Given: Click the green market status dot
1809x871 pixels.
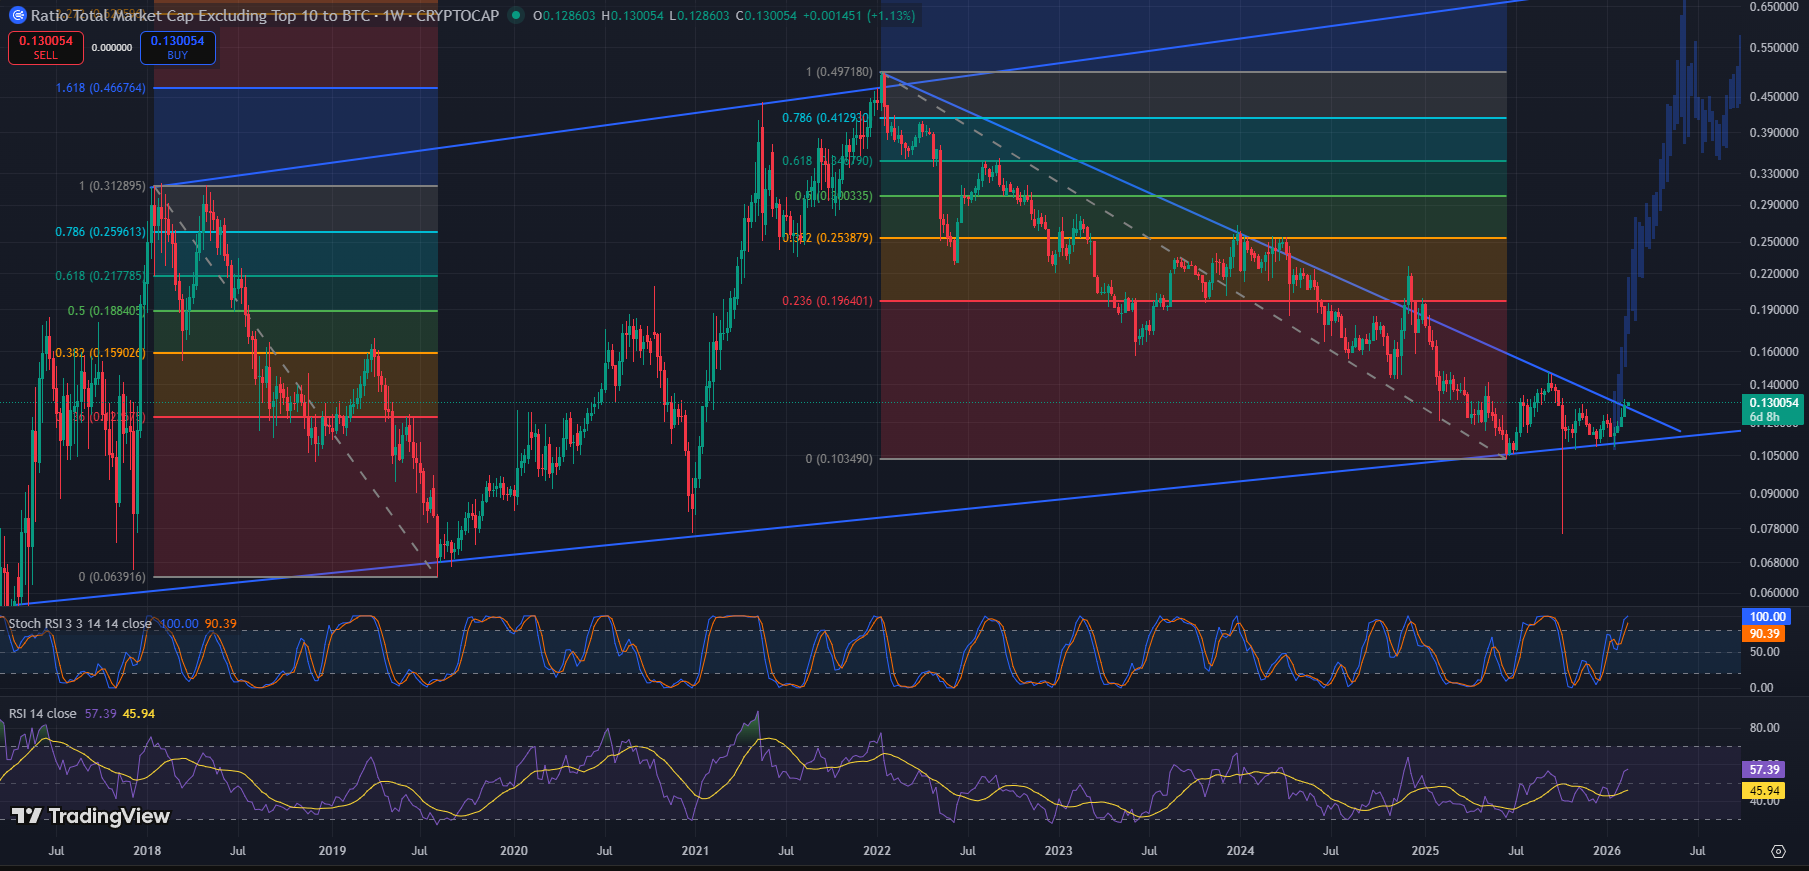Looking at the screenshot, I should [x=515, y=15].
